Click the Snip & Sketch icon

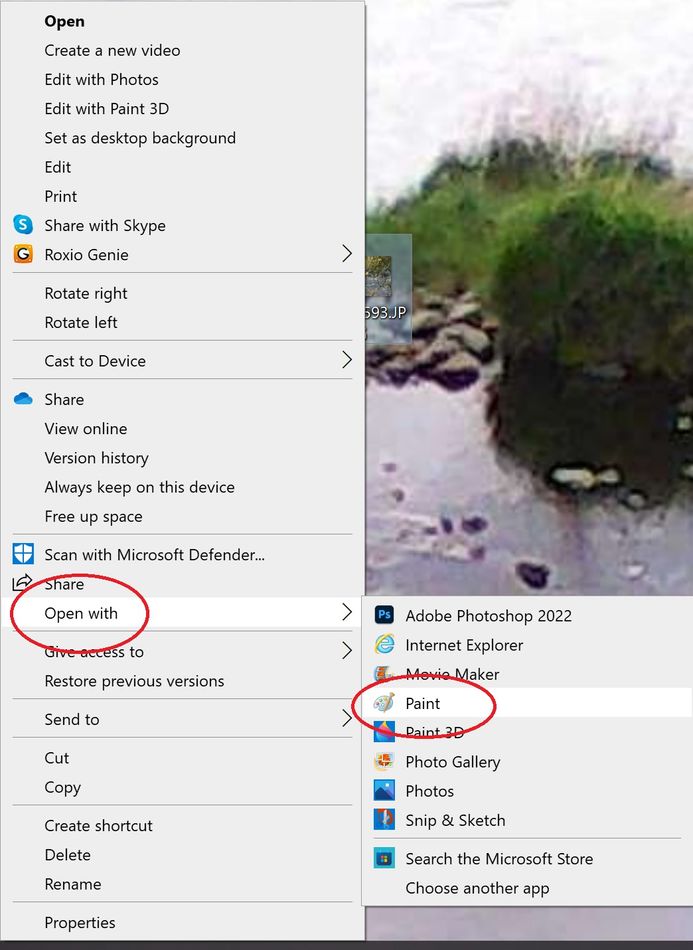384,819
